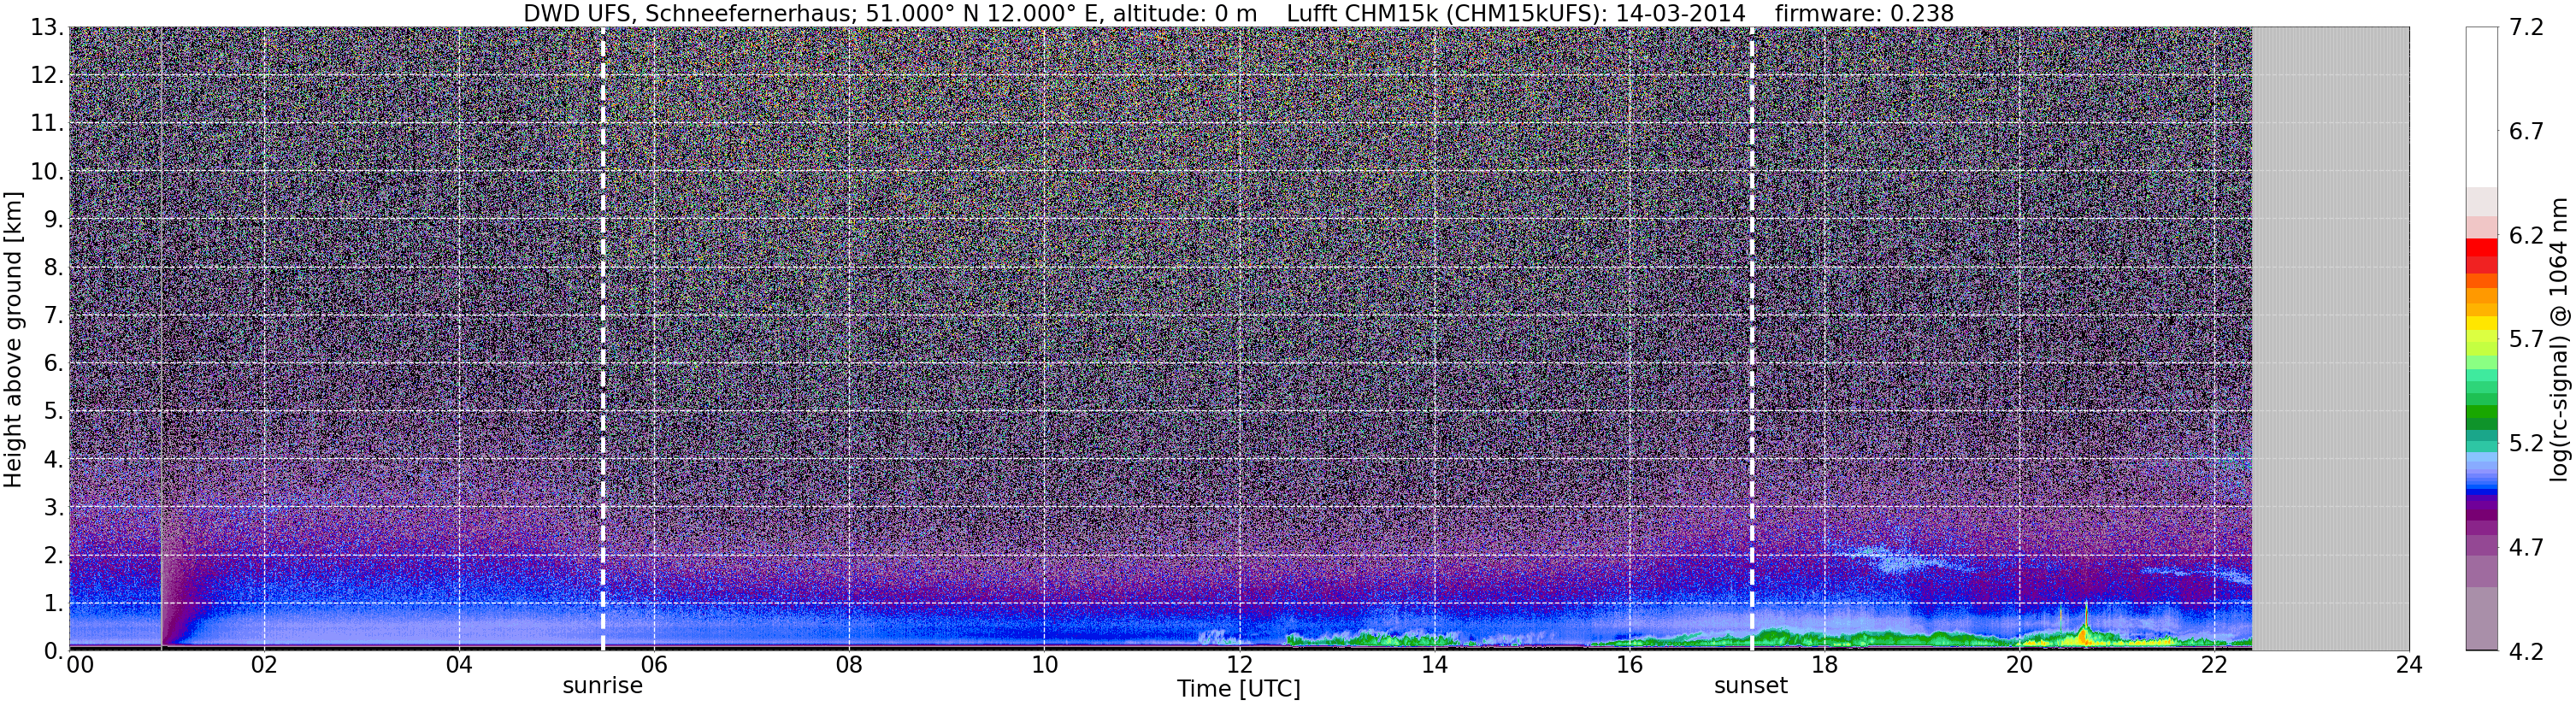Click the '6.7' colorbar tick value
This screenshot has width=2576, height=706.
click(x=2526, y=132)
